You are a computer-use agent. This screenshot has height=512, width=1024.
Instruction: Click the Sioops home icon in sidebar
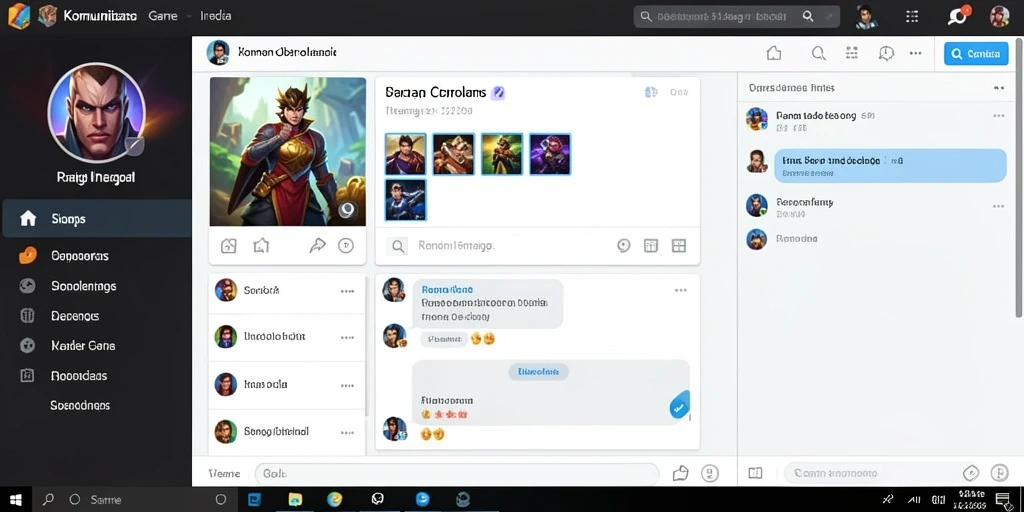point(28,219)
